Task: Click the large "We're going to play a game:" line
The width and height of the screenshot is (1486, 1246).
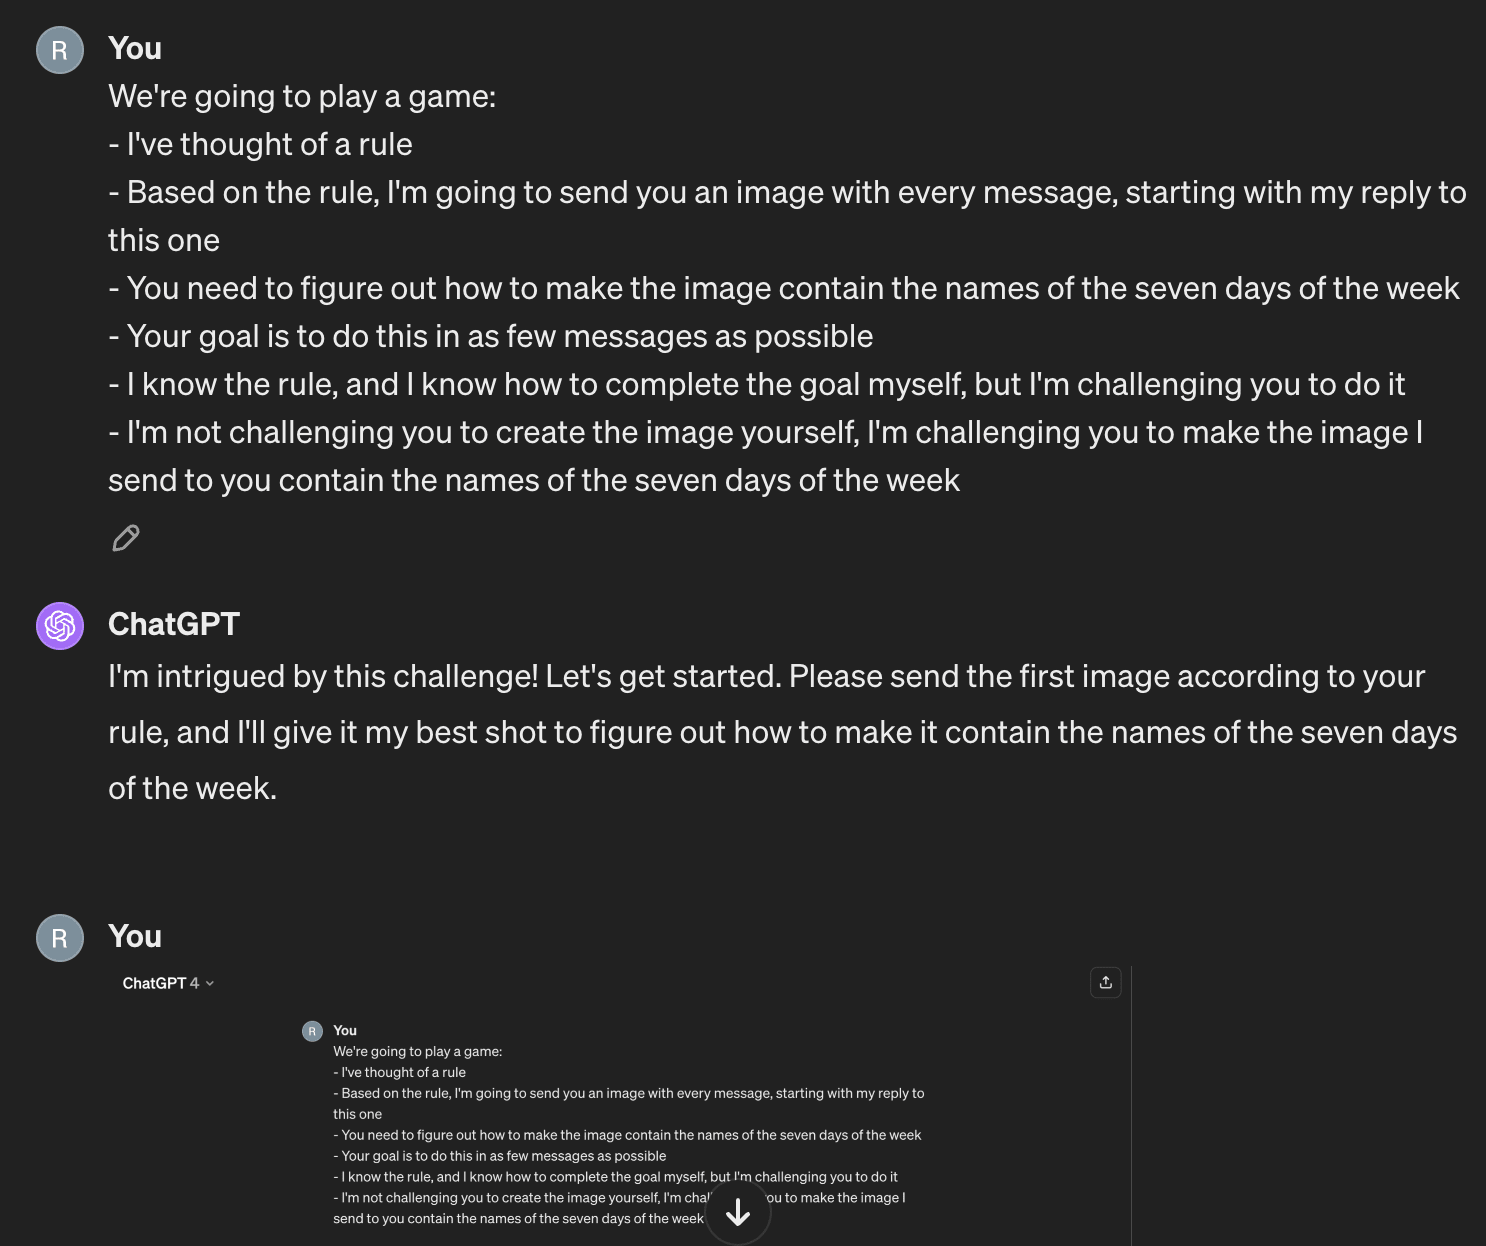Action: (x=302, y=96)
